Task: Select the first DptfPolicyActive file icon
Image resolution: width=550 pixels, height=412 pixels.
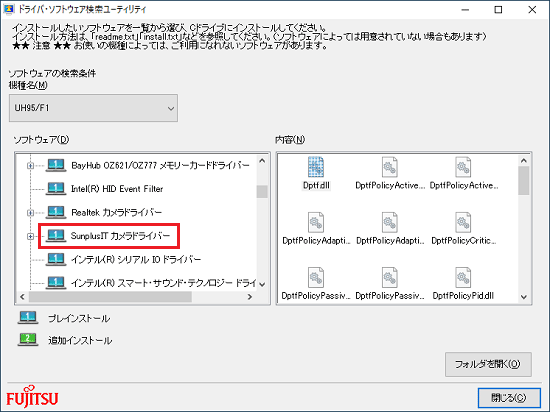Action: pyautogui.click(x=390, y=167)
